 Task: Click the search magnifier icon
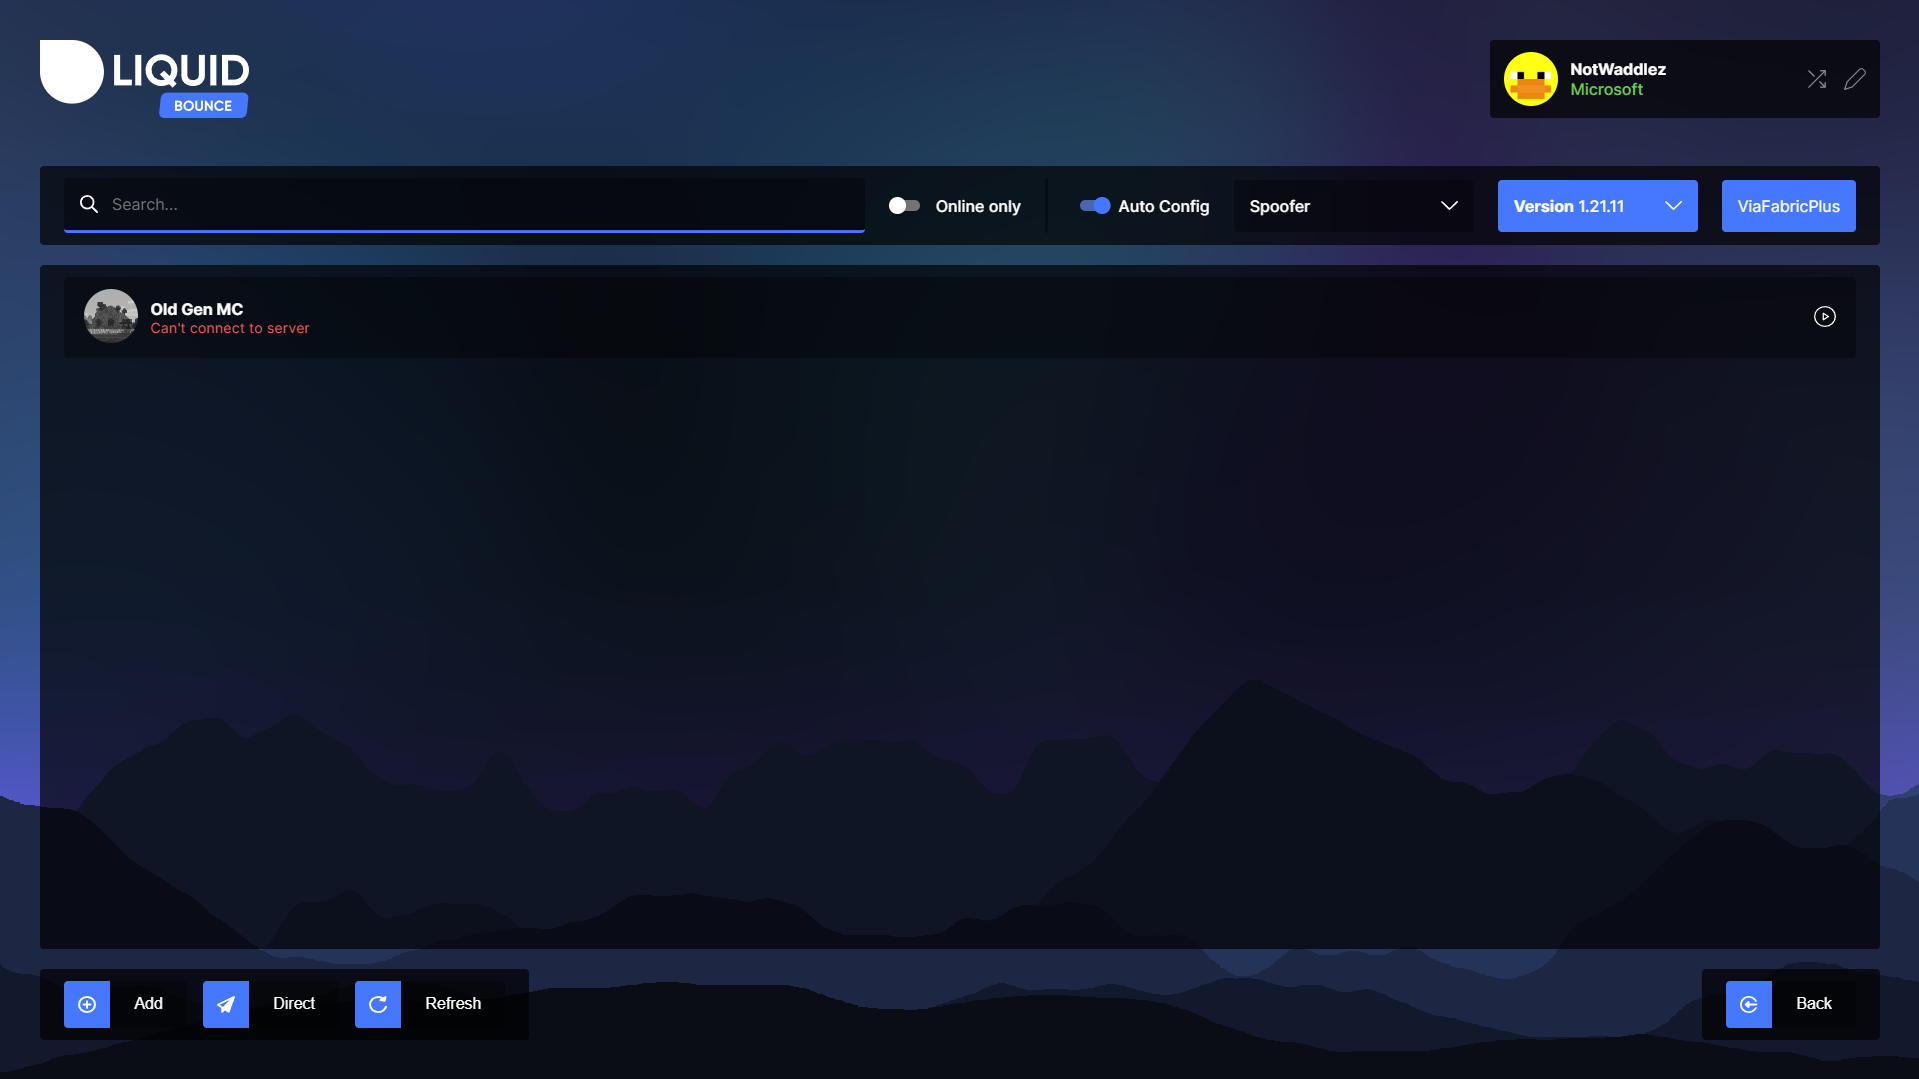click(x=89, y=204)
